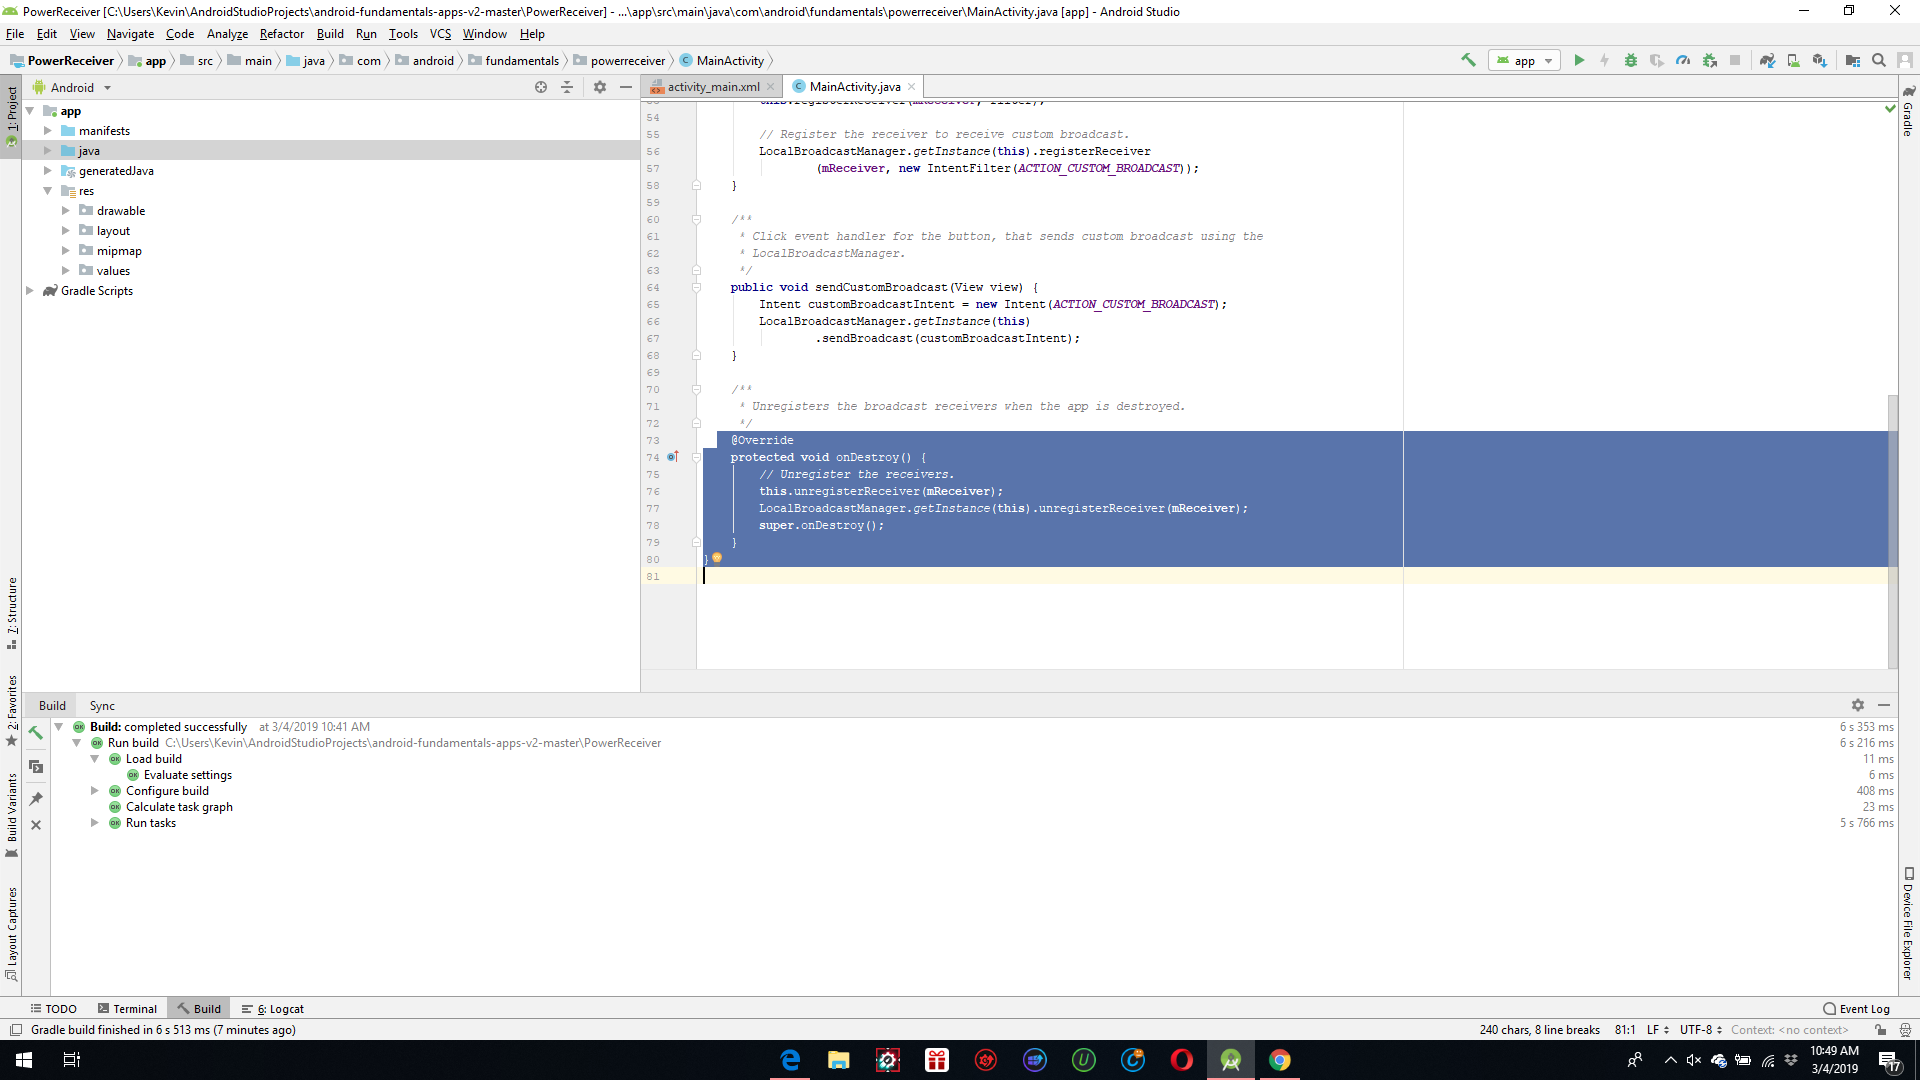Toggle the Layout Captures tool window
1920x1080 pixels.
point(11,932)
